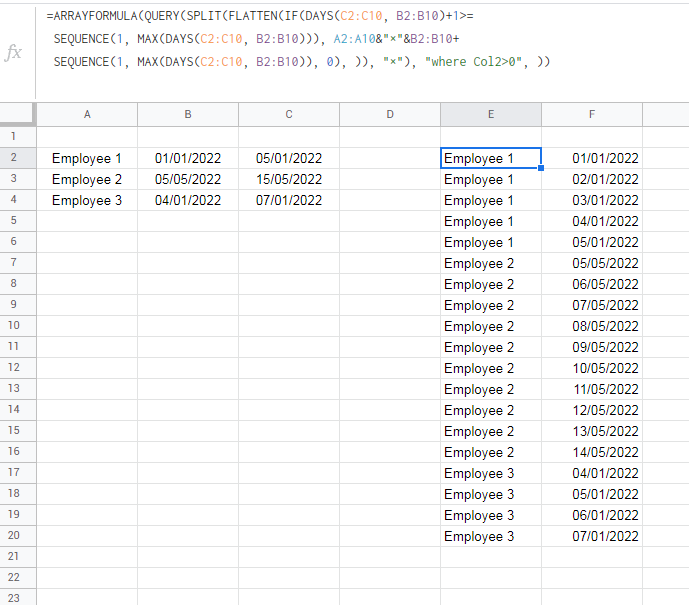Click cell F5 with 04/01/2022
This screenshot has width=689, height=605.
tap(592, 221)
